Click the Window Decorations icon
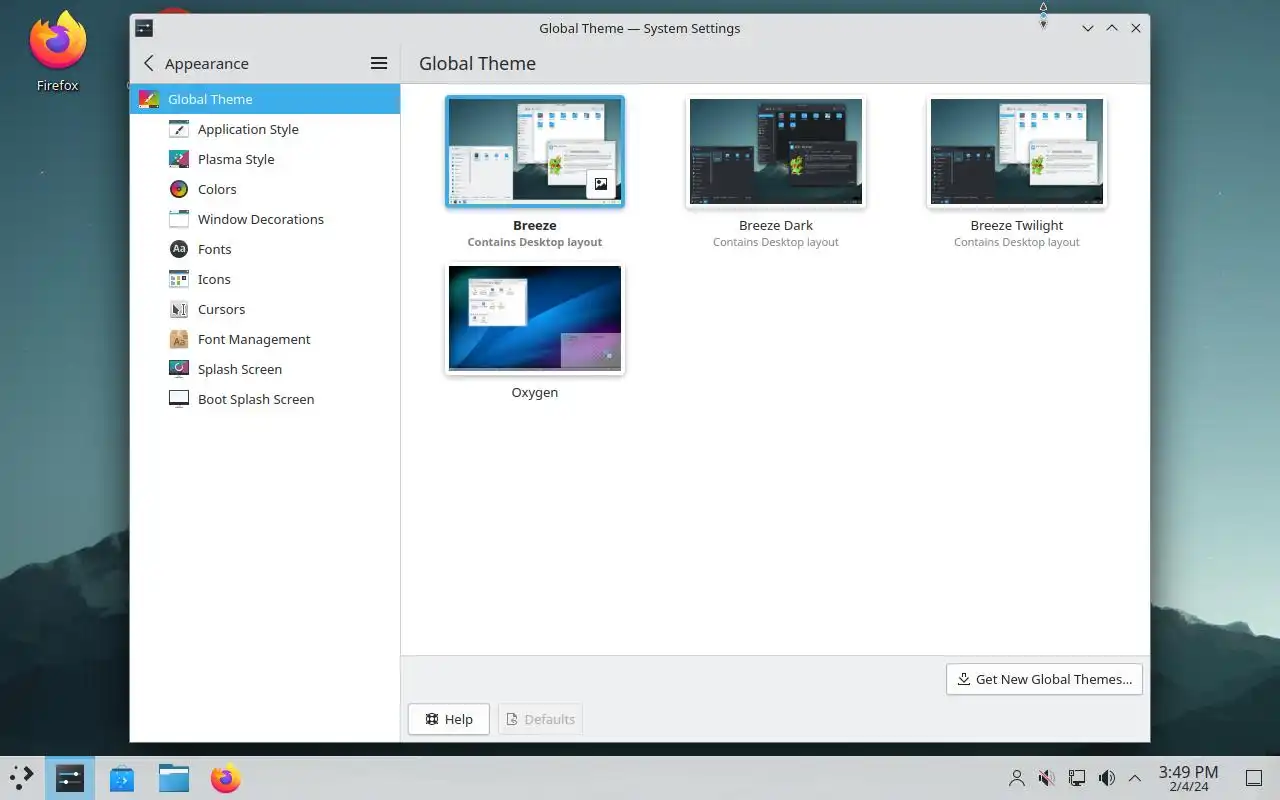This screenshot has height=800, width=1280. [x=179, y=219]
